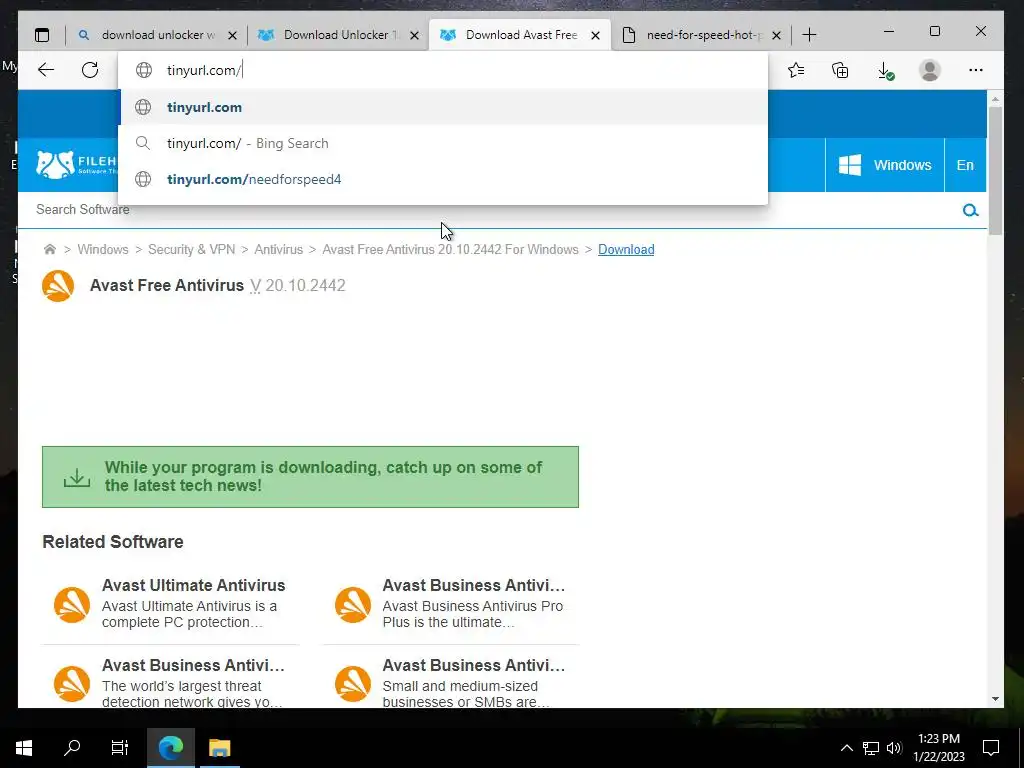Open a new tab with plus icon
Viewport: 1024px width, 768px height.
(x=809, y=35)
